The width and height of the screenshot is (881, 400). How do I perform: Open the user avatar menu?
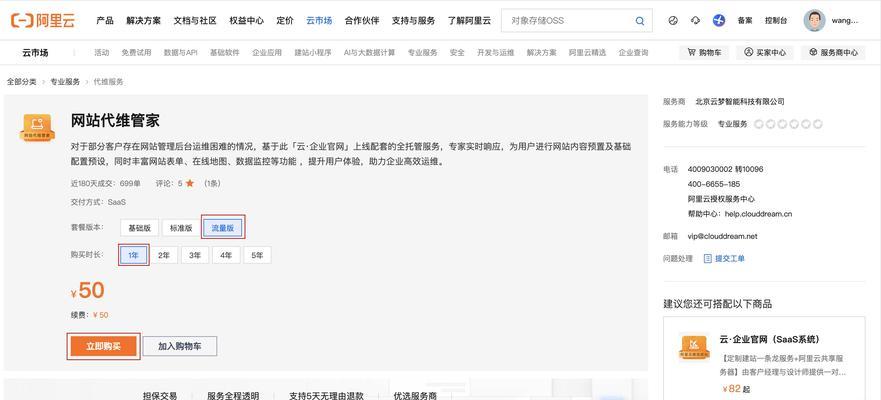coord(814,21)
